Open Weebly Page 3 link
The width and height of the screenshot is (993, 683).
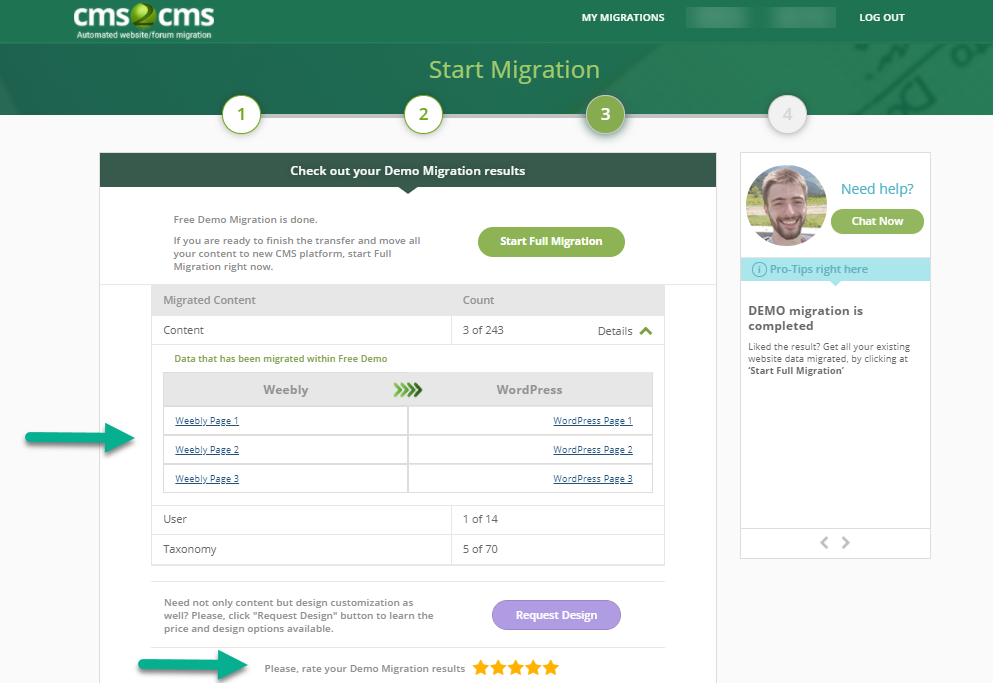[x=206, y=479]
